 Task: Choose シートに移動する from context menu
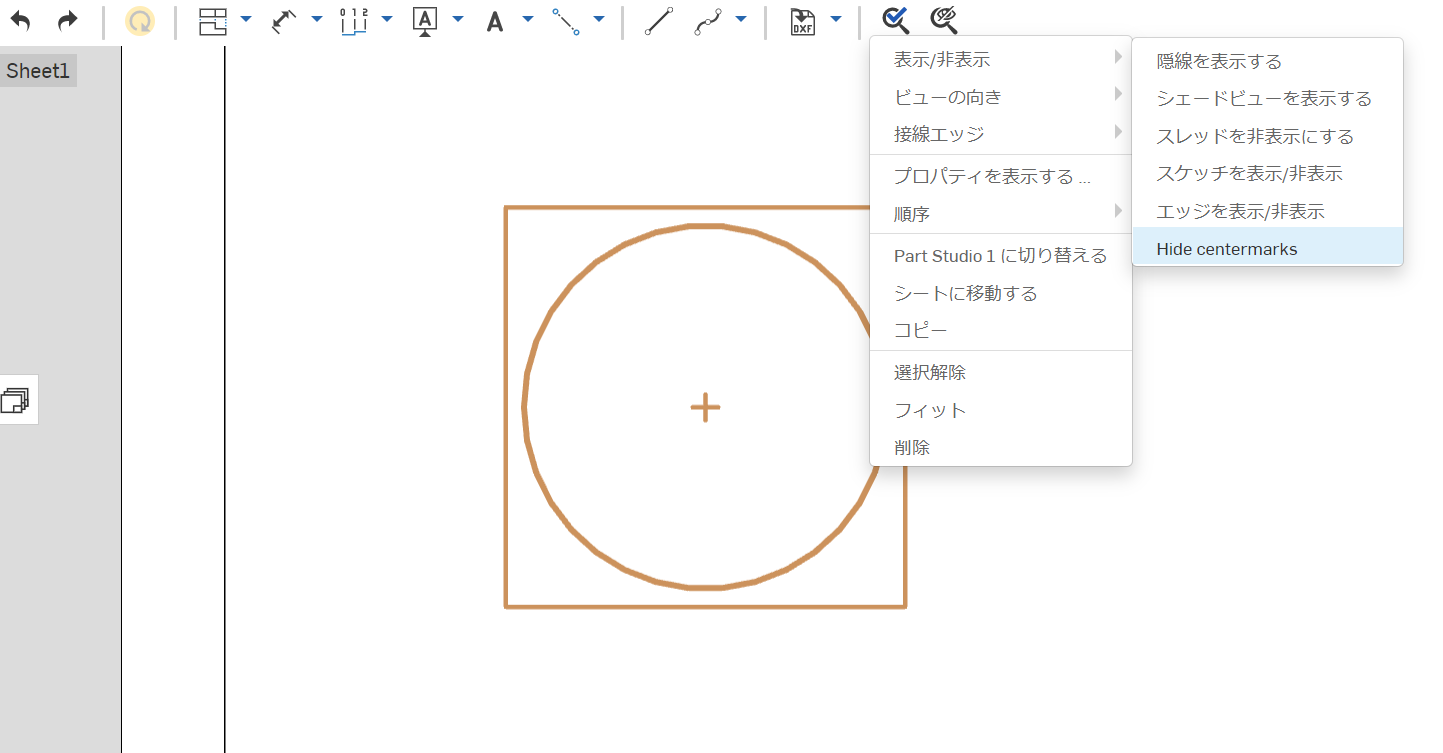tap(1001, 293)
